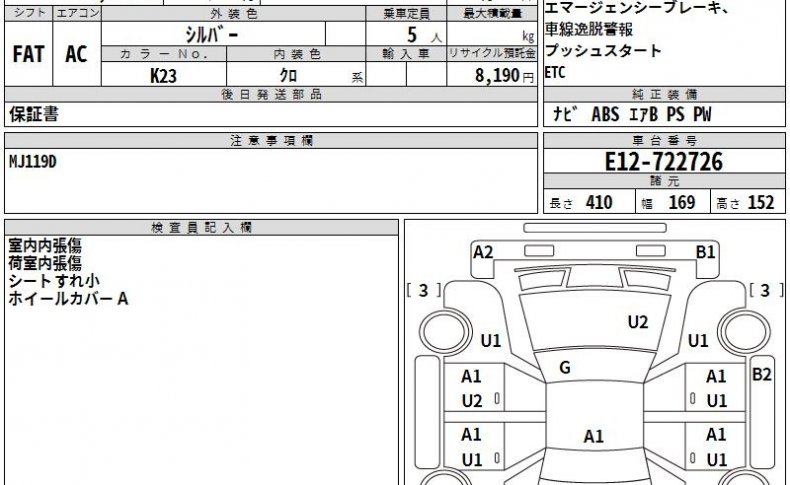
Task: Click the height value '152'
Action: click(761, 202)
